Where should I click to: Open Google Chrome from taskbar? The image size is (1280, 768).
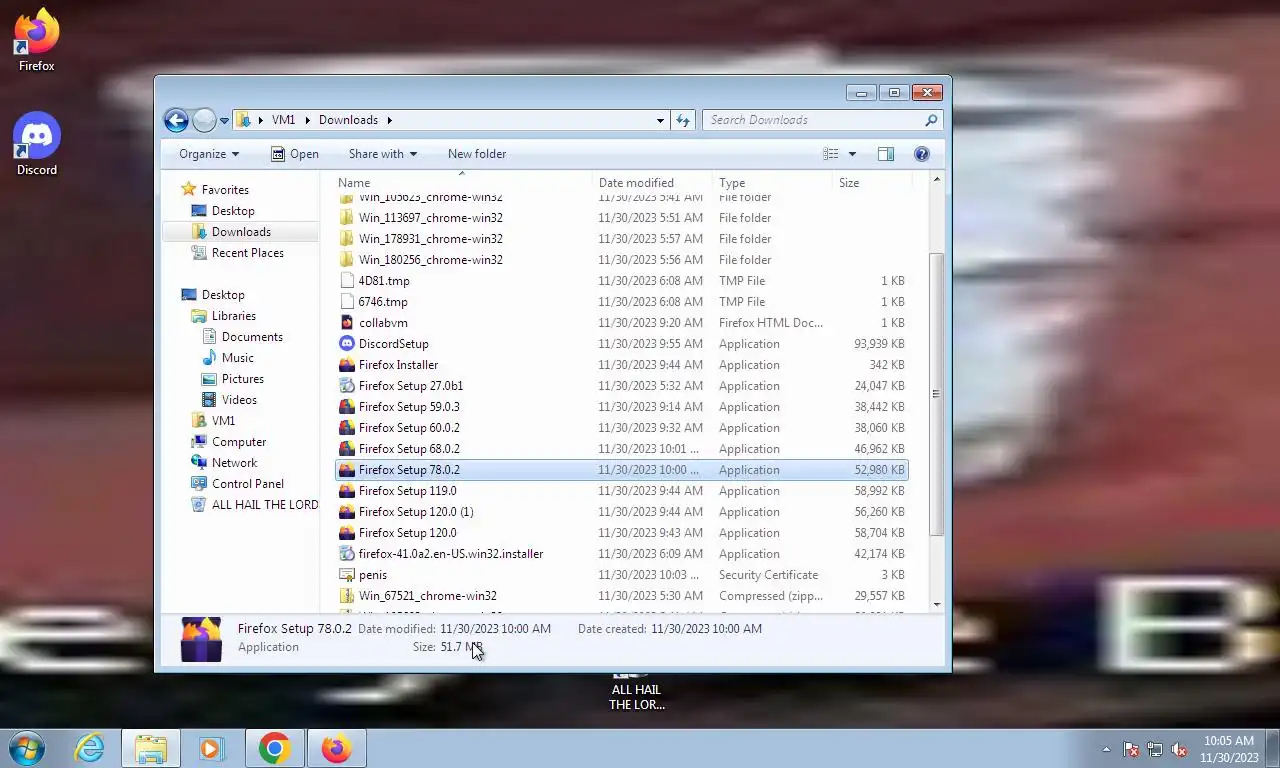(274, 748)
